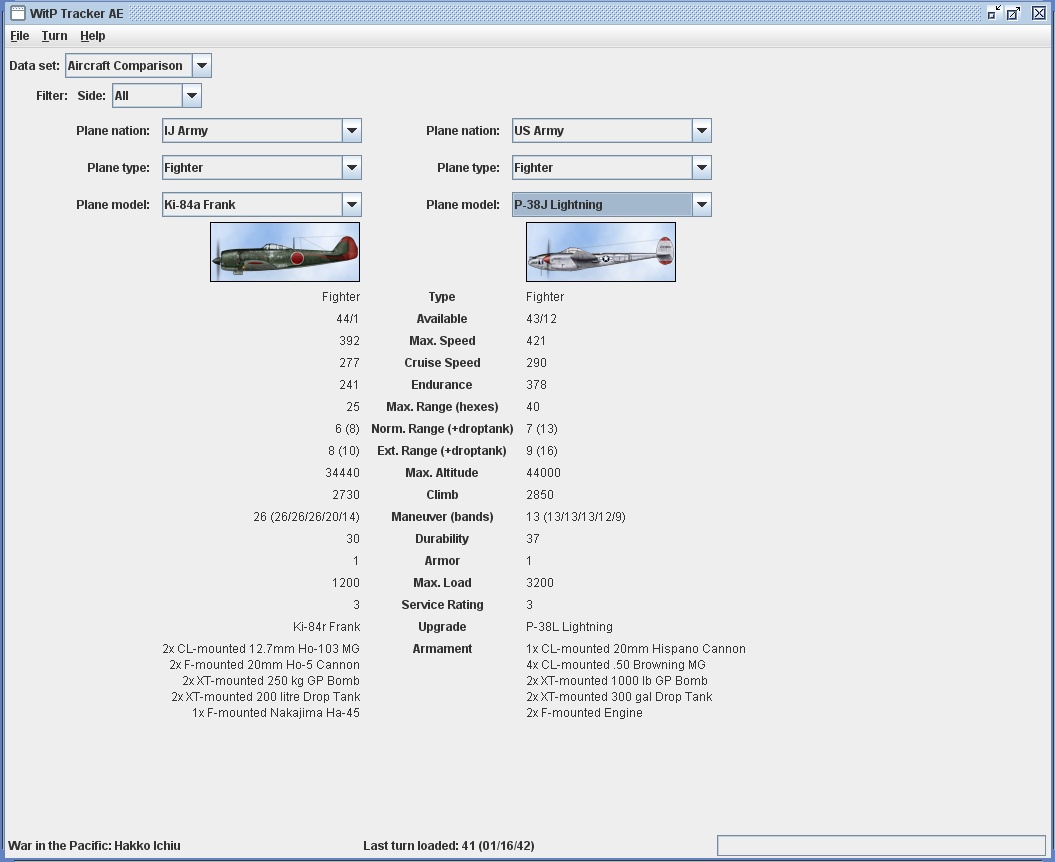Open the Ki-84a Frank plane model dropdown
Screen dimensions: 1055x862
262,205
